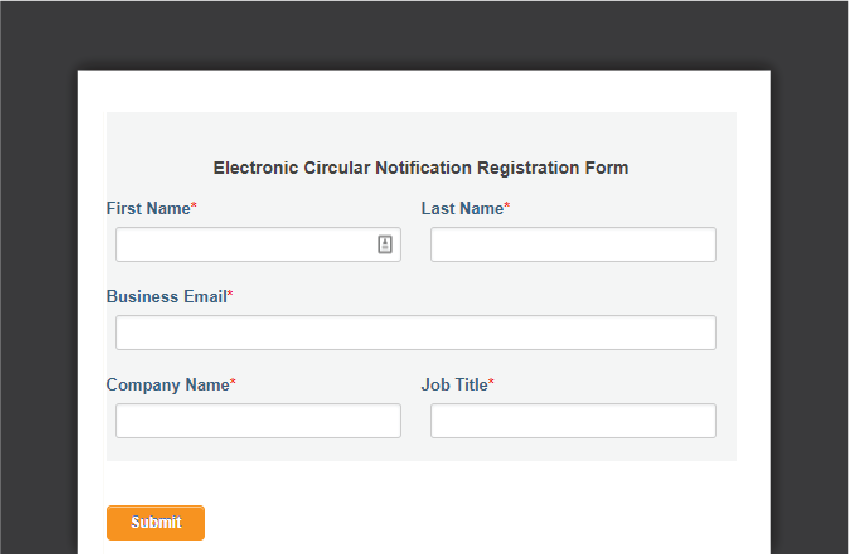Click the red asterisk beside First Name
Viewport: 849px width, 554px height.
click(194, 208)
